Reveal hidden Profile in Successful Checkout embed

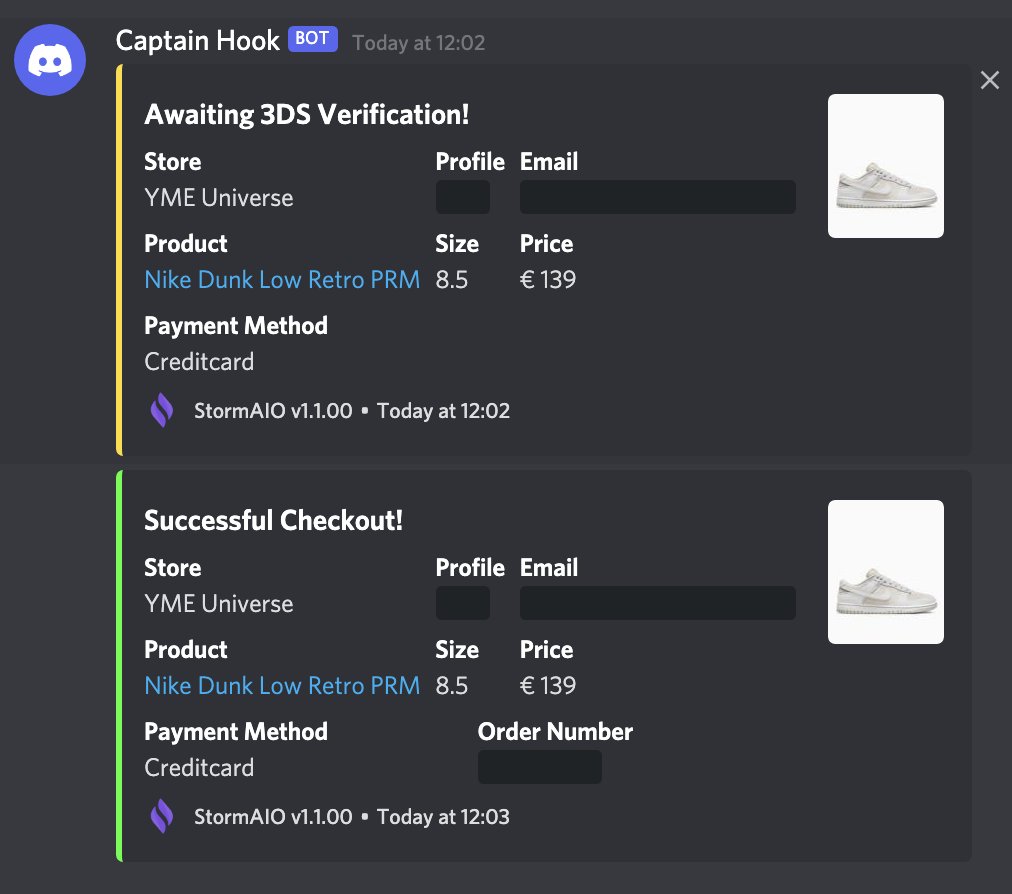[x=463, y=603]
